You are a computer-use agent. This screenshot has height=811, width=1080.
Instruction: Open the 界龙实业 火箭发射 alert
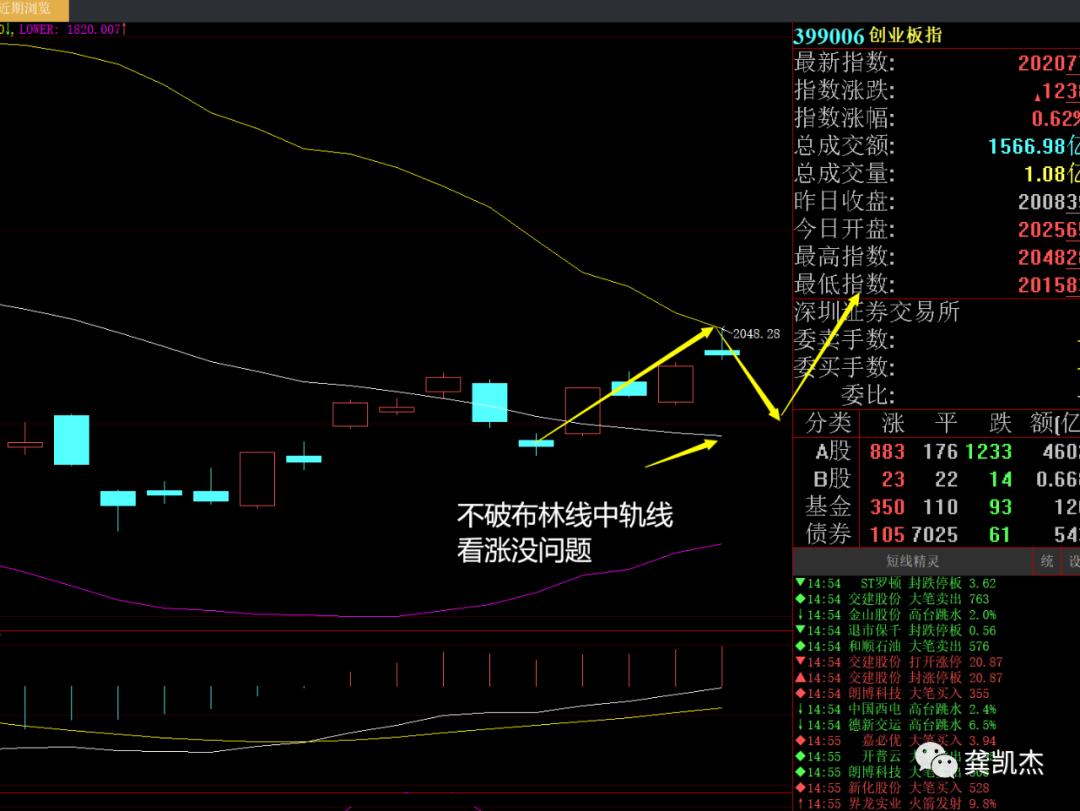point(895,804)
